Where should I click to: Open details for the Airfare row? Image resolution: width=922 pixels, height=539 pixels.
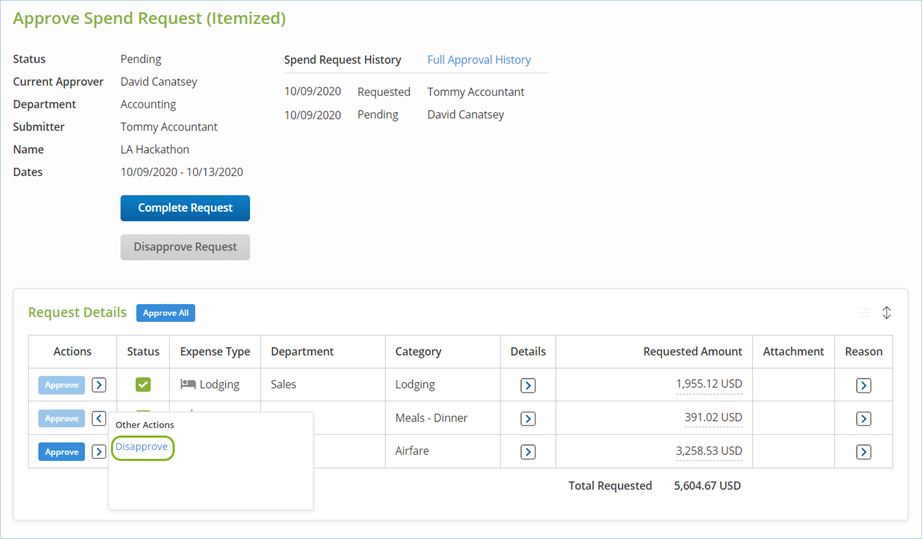[x=528, y=452]
